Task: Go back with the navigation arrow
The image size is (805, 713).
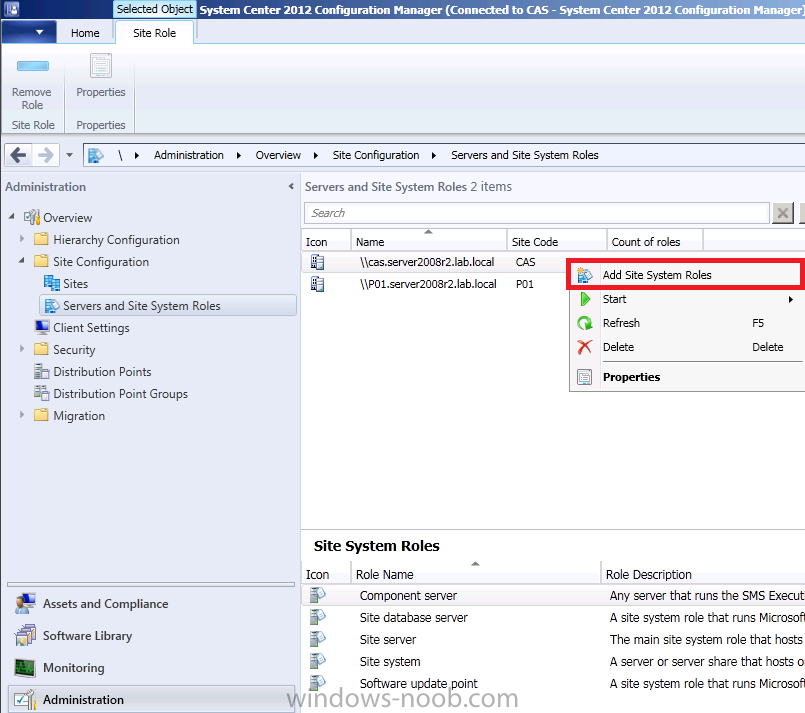Action: tap(18, 155)
